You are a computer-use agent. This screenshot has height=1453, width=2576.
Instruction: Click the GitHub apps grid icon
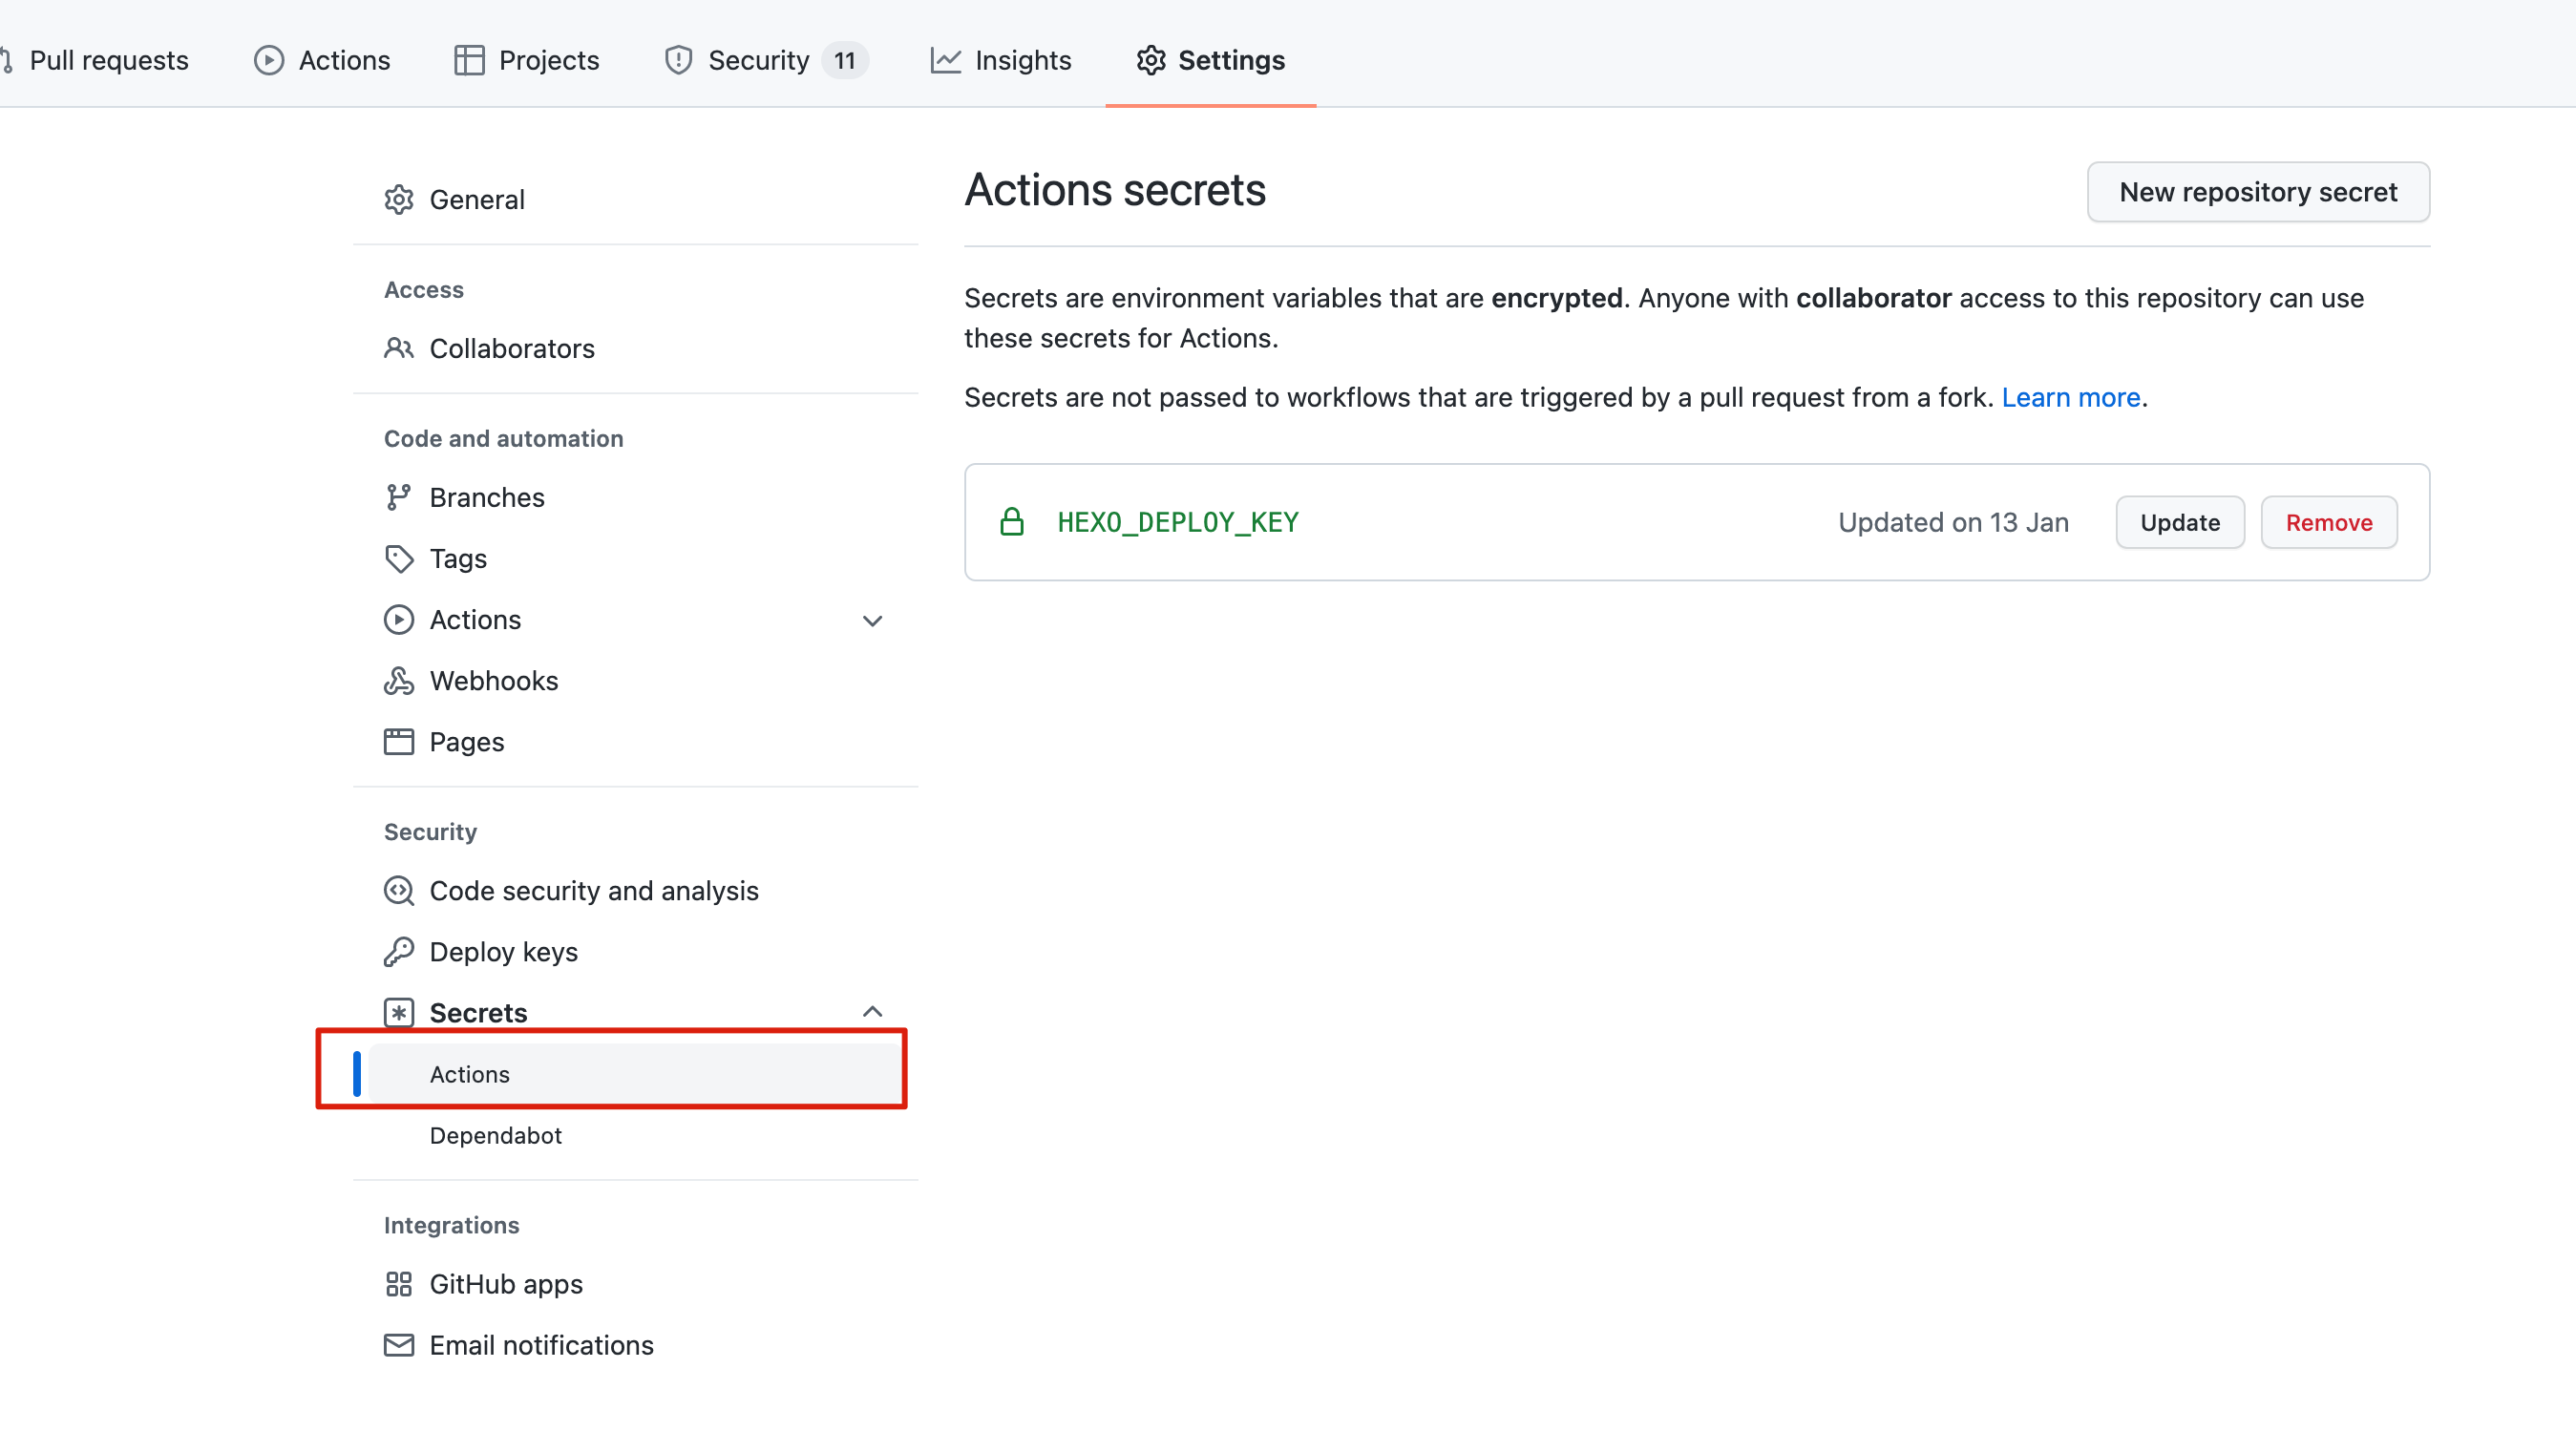pyautogui.click(x=398, y=1284)
